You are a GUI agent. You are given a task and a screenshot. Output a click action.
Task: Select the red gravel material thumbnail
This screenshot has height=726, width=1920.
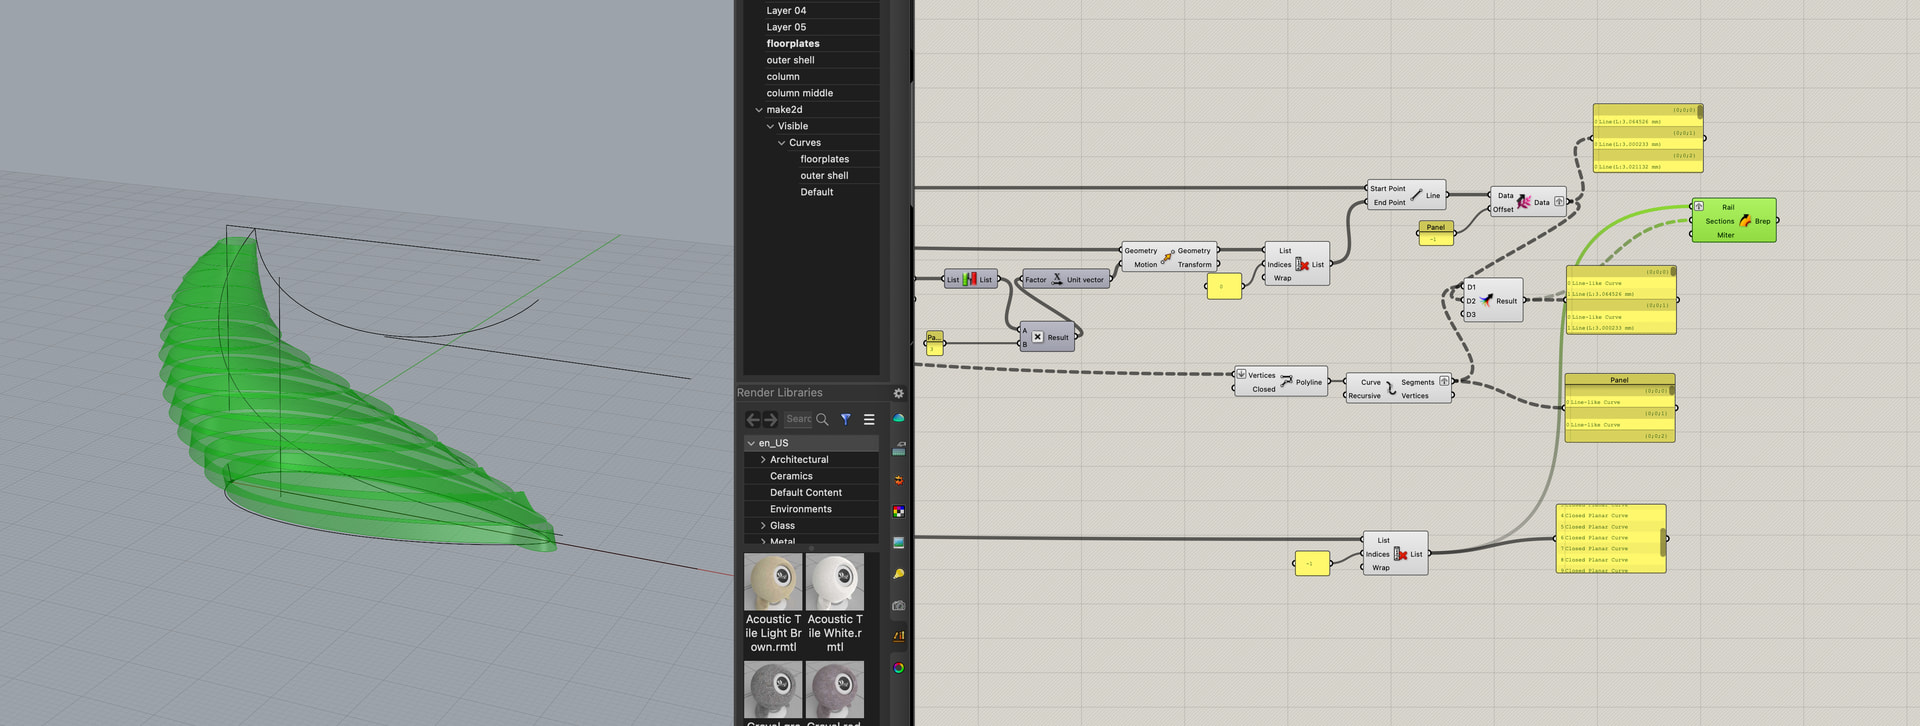(x=835, y=690)
